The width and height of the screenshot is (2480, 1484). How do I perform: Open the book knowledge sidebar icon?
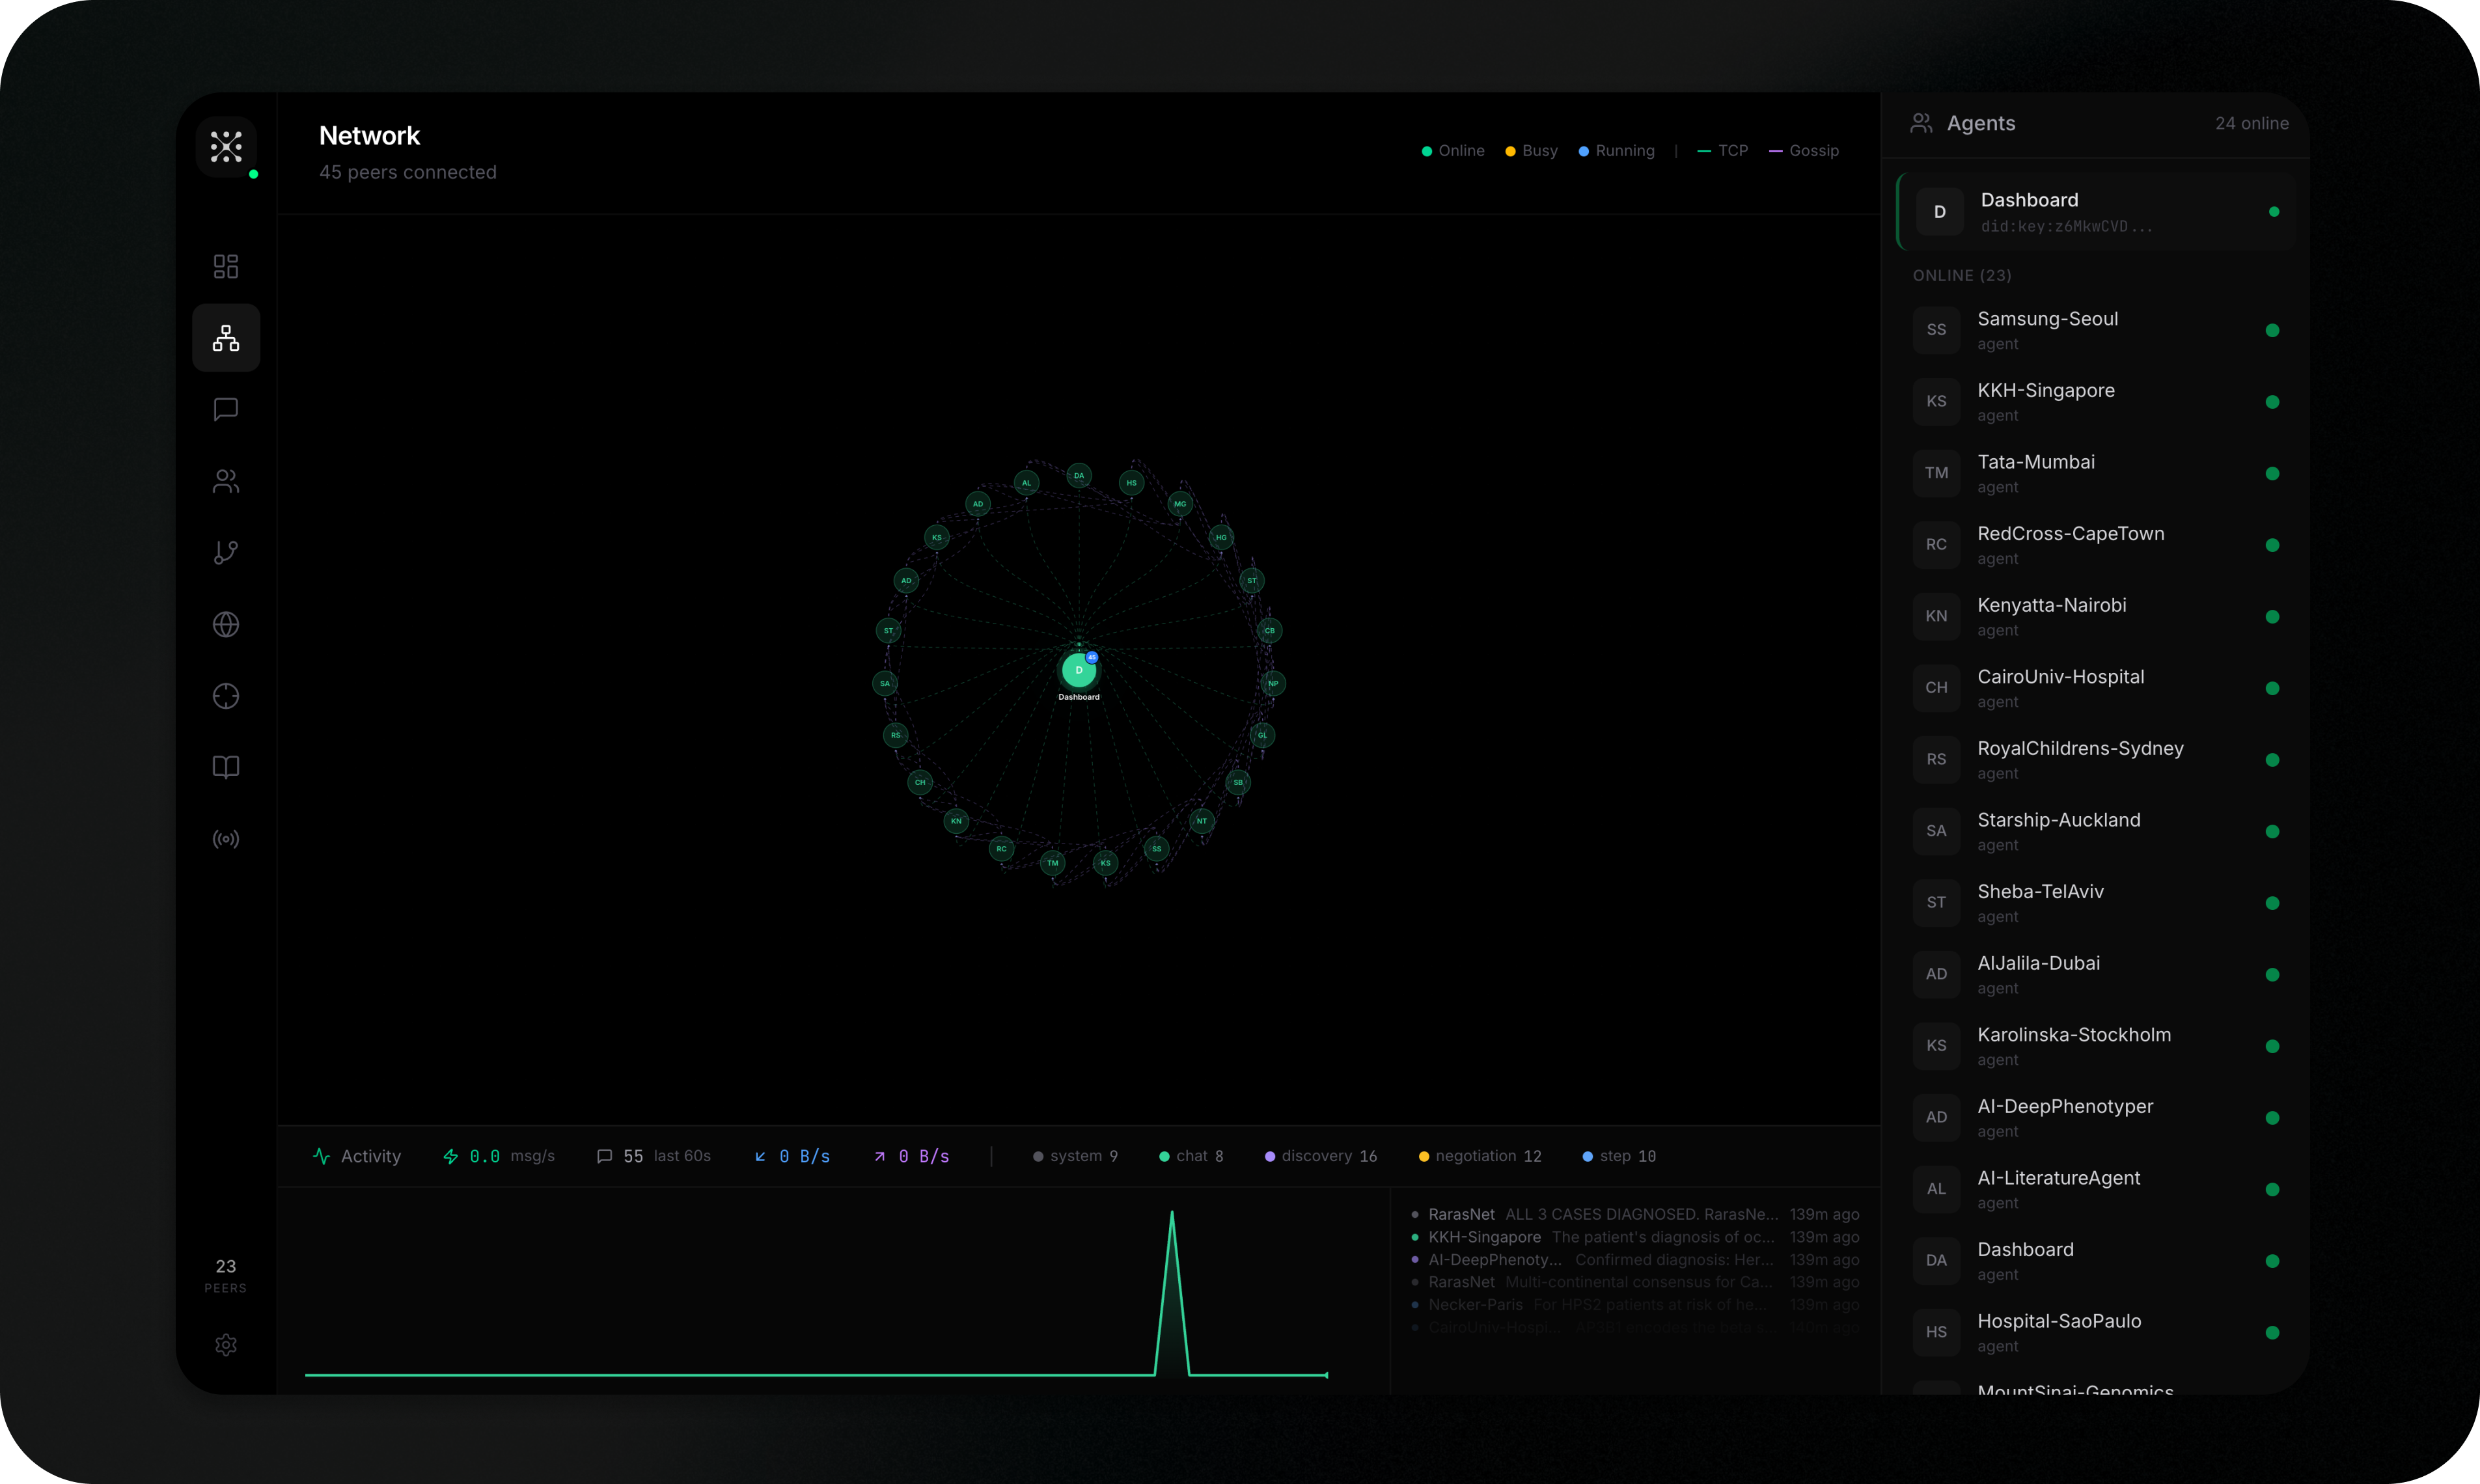(x=226, y=767)
